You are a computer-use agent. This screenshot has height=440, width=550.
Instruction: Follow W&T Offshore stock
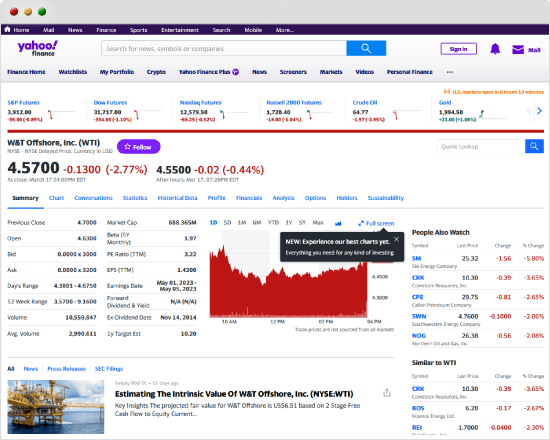[x=139, y=147]
